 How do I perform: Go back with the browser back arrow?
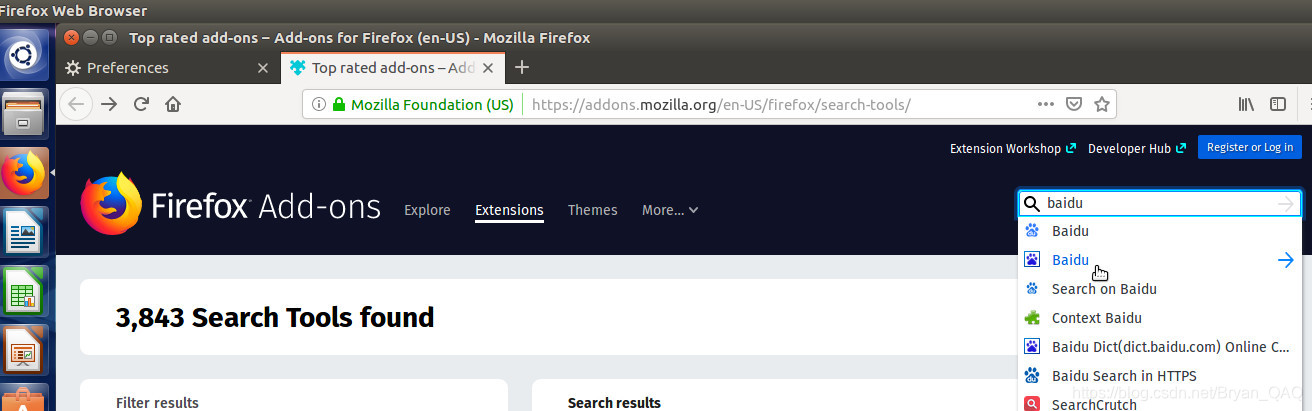pyautogui.click(x=78, y=104)
